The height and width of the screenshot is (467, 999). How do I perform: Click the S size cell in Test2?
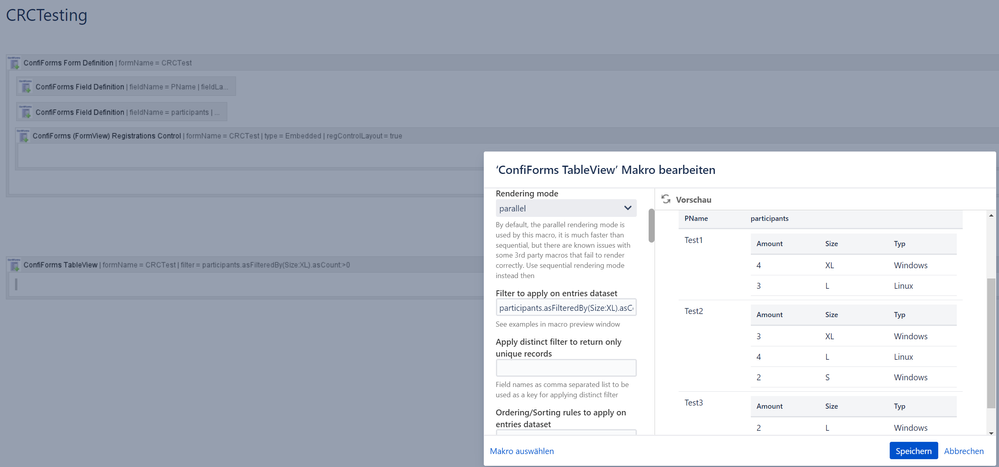(827, 377)
